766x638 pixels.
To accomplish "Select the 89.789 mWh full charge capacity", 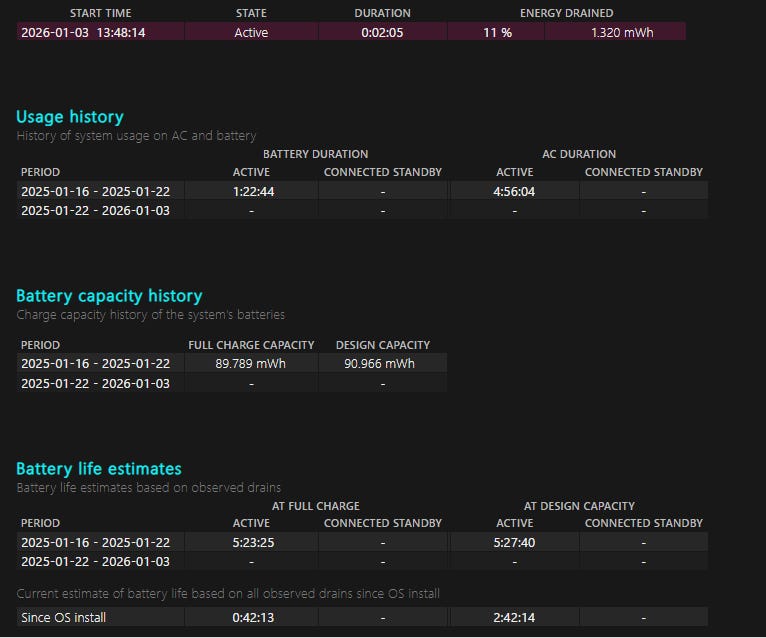I will [x=251, y=363].
